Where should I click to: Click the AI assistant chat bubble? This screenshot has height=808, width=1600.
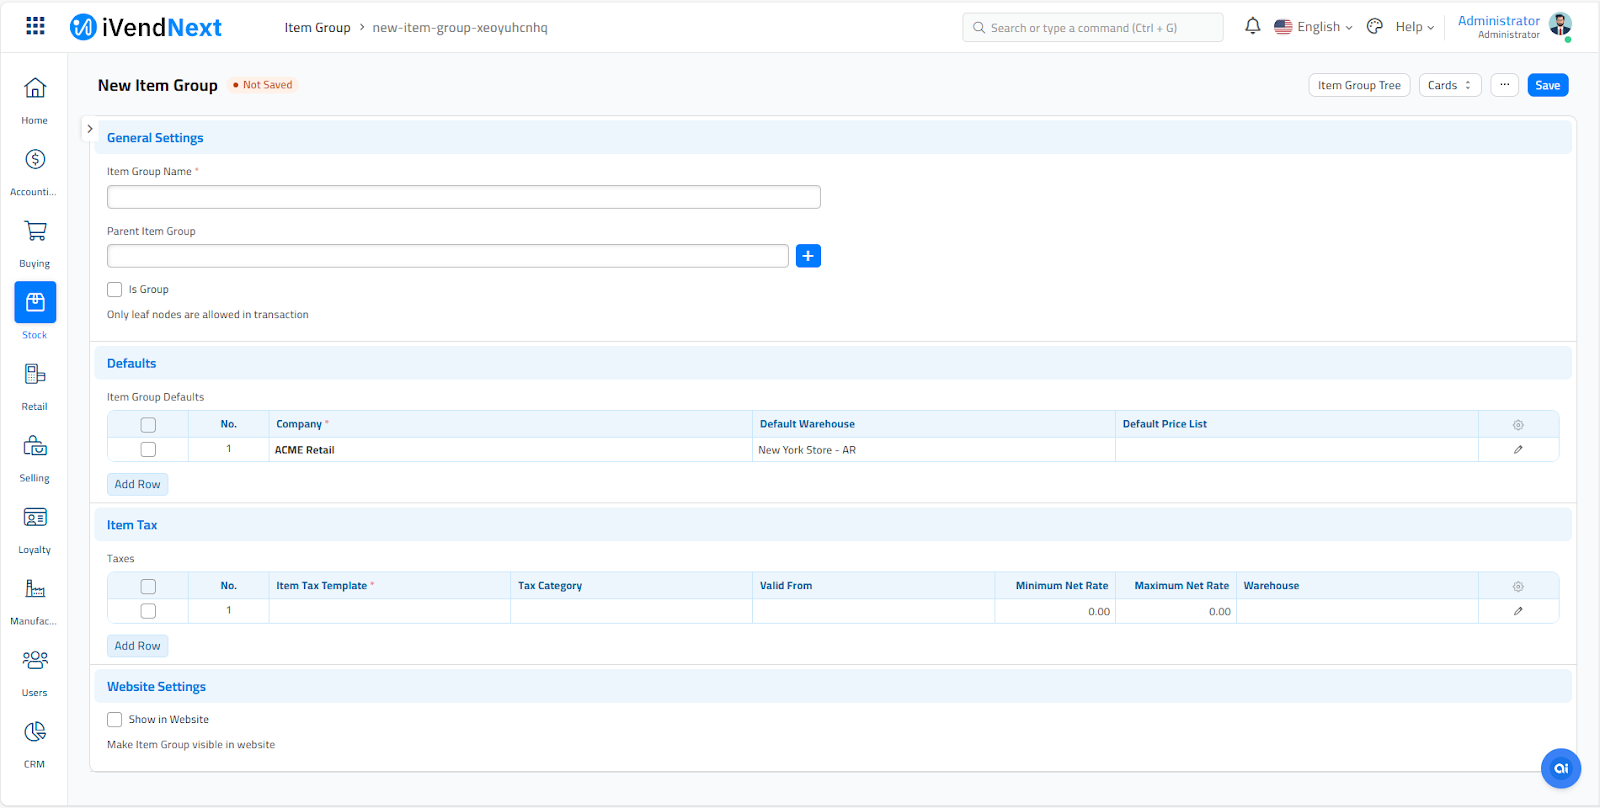1560,768
